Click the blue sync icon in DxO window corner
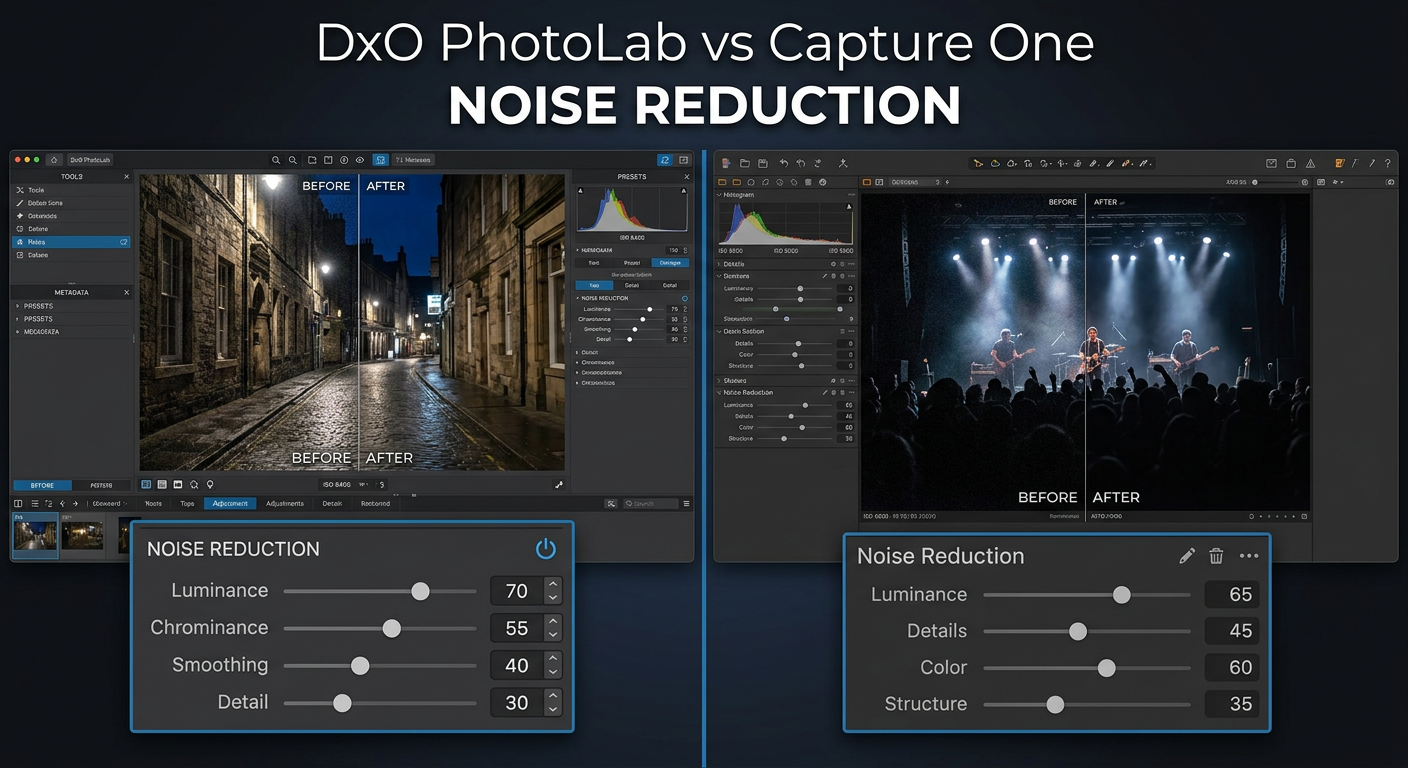 tap(665, 160)
